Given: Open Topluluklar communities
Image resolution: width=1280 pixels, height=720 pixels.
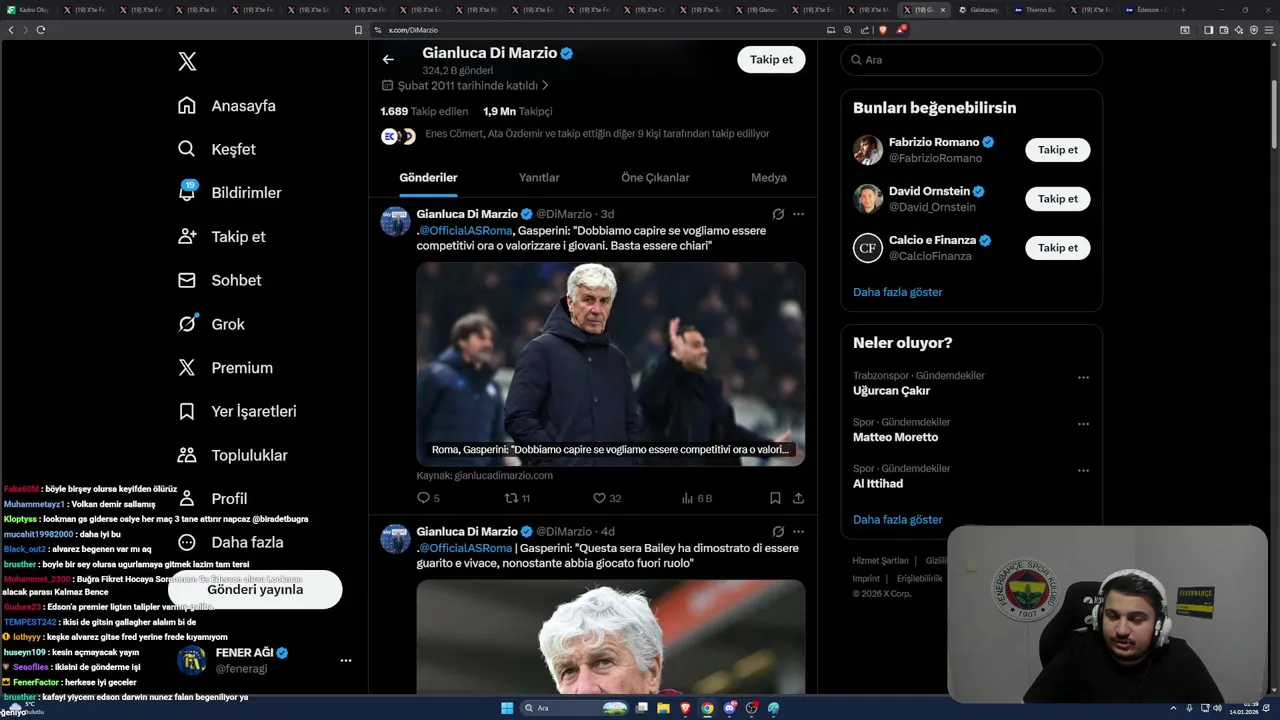Looking at the screenshot, I should pos(232,455).
